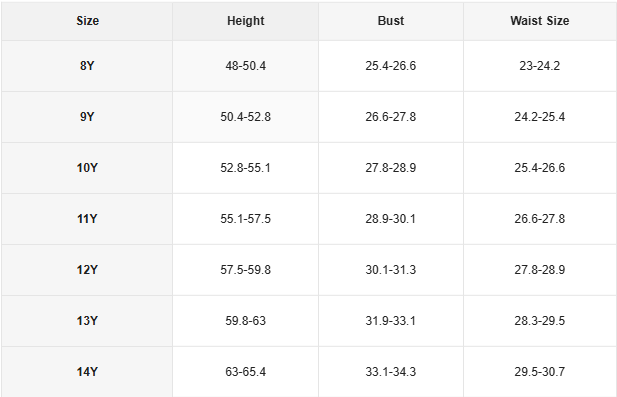
Task: Click bust cell 27.8-28.9
Action: coord(391,168)
